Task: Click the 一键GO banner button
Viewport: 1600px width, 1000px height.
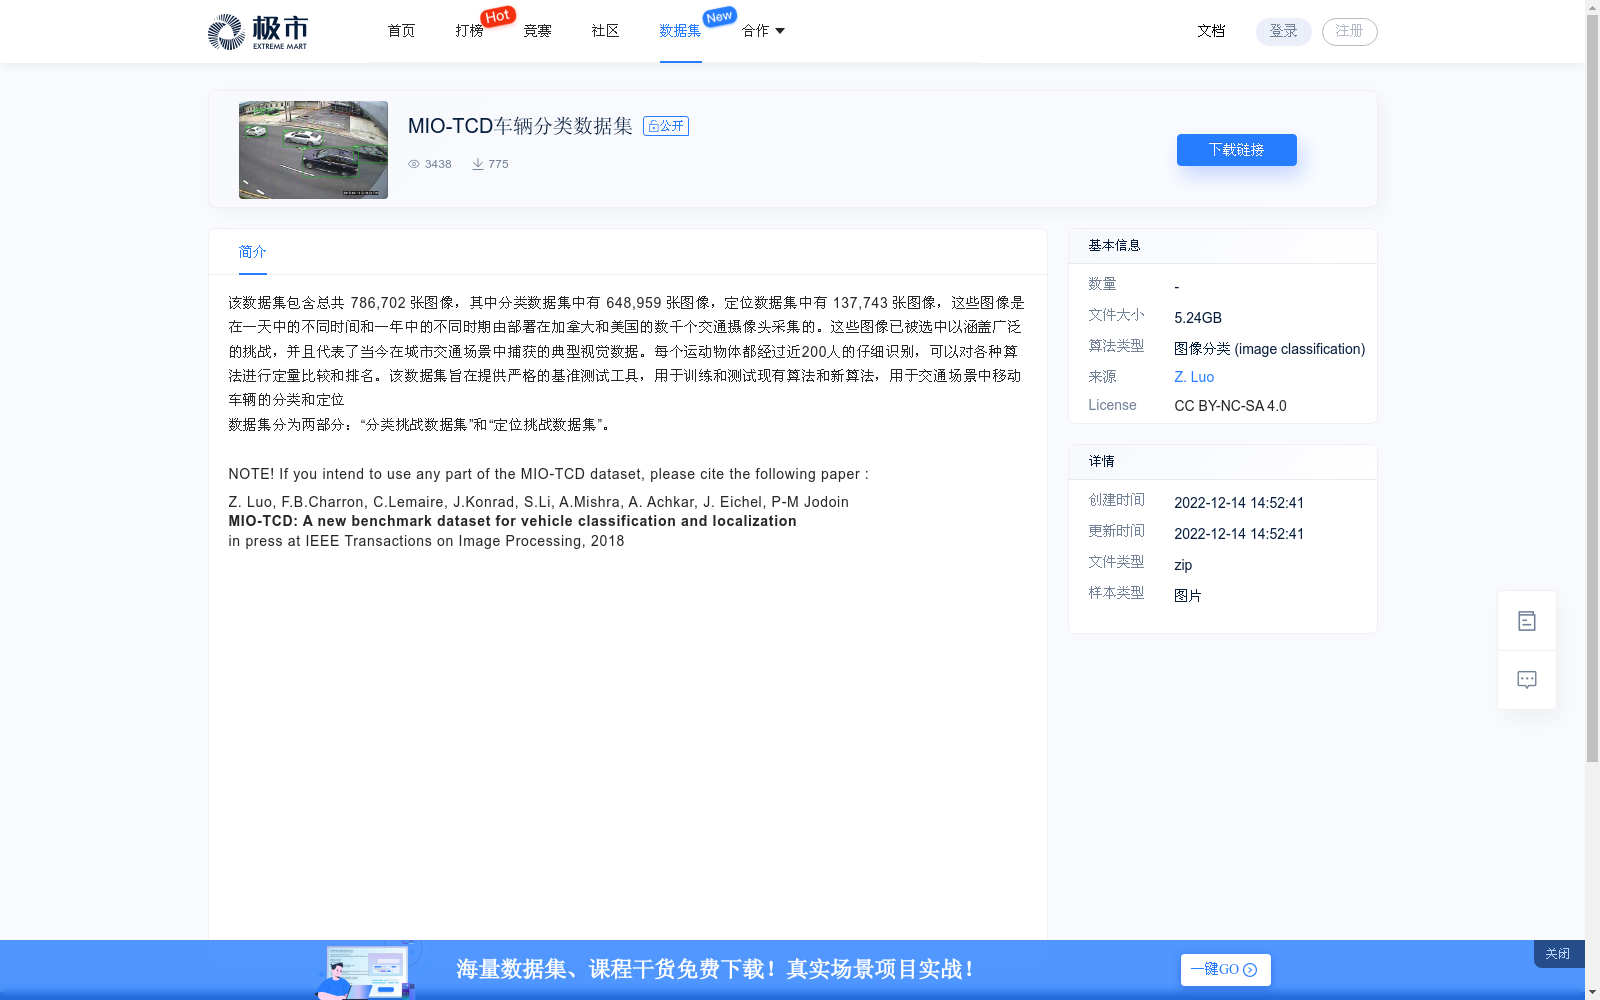Action: pos(1226,970)
